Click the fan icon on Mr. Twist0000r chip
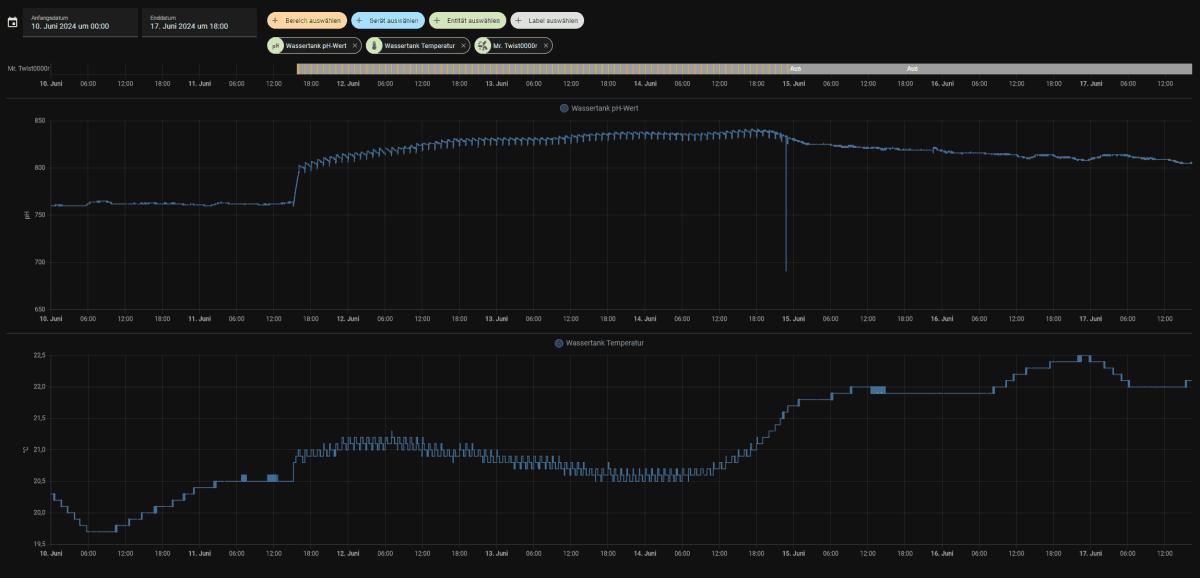Screen dimensions: 1200x578 pyautogui.click(x=483, y=46)
